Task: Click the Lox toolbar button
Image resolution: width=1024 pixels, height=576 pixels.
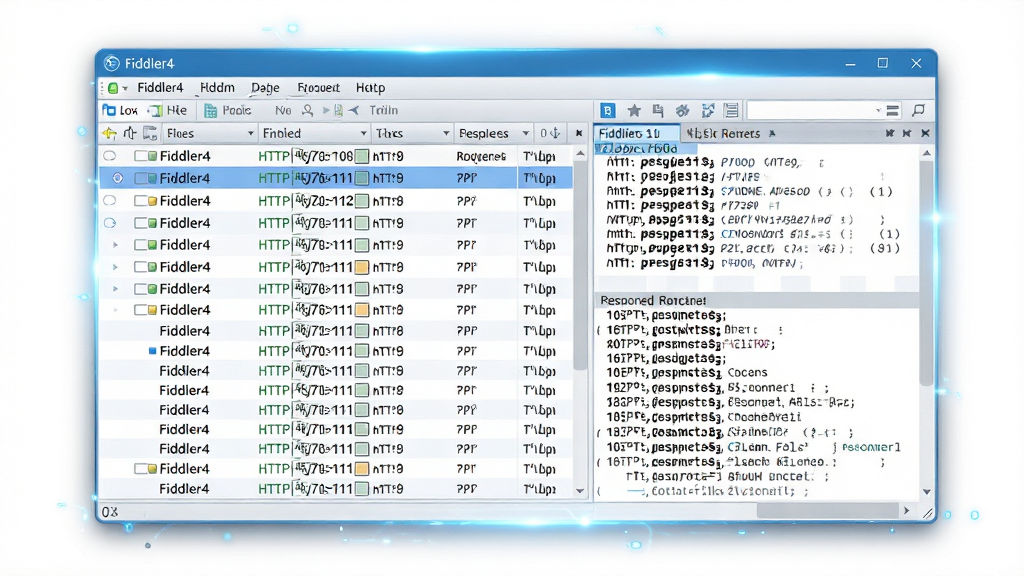Action: [x=120, y=110]
